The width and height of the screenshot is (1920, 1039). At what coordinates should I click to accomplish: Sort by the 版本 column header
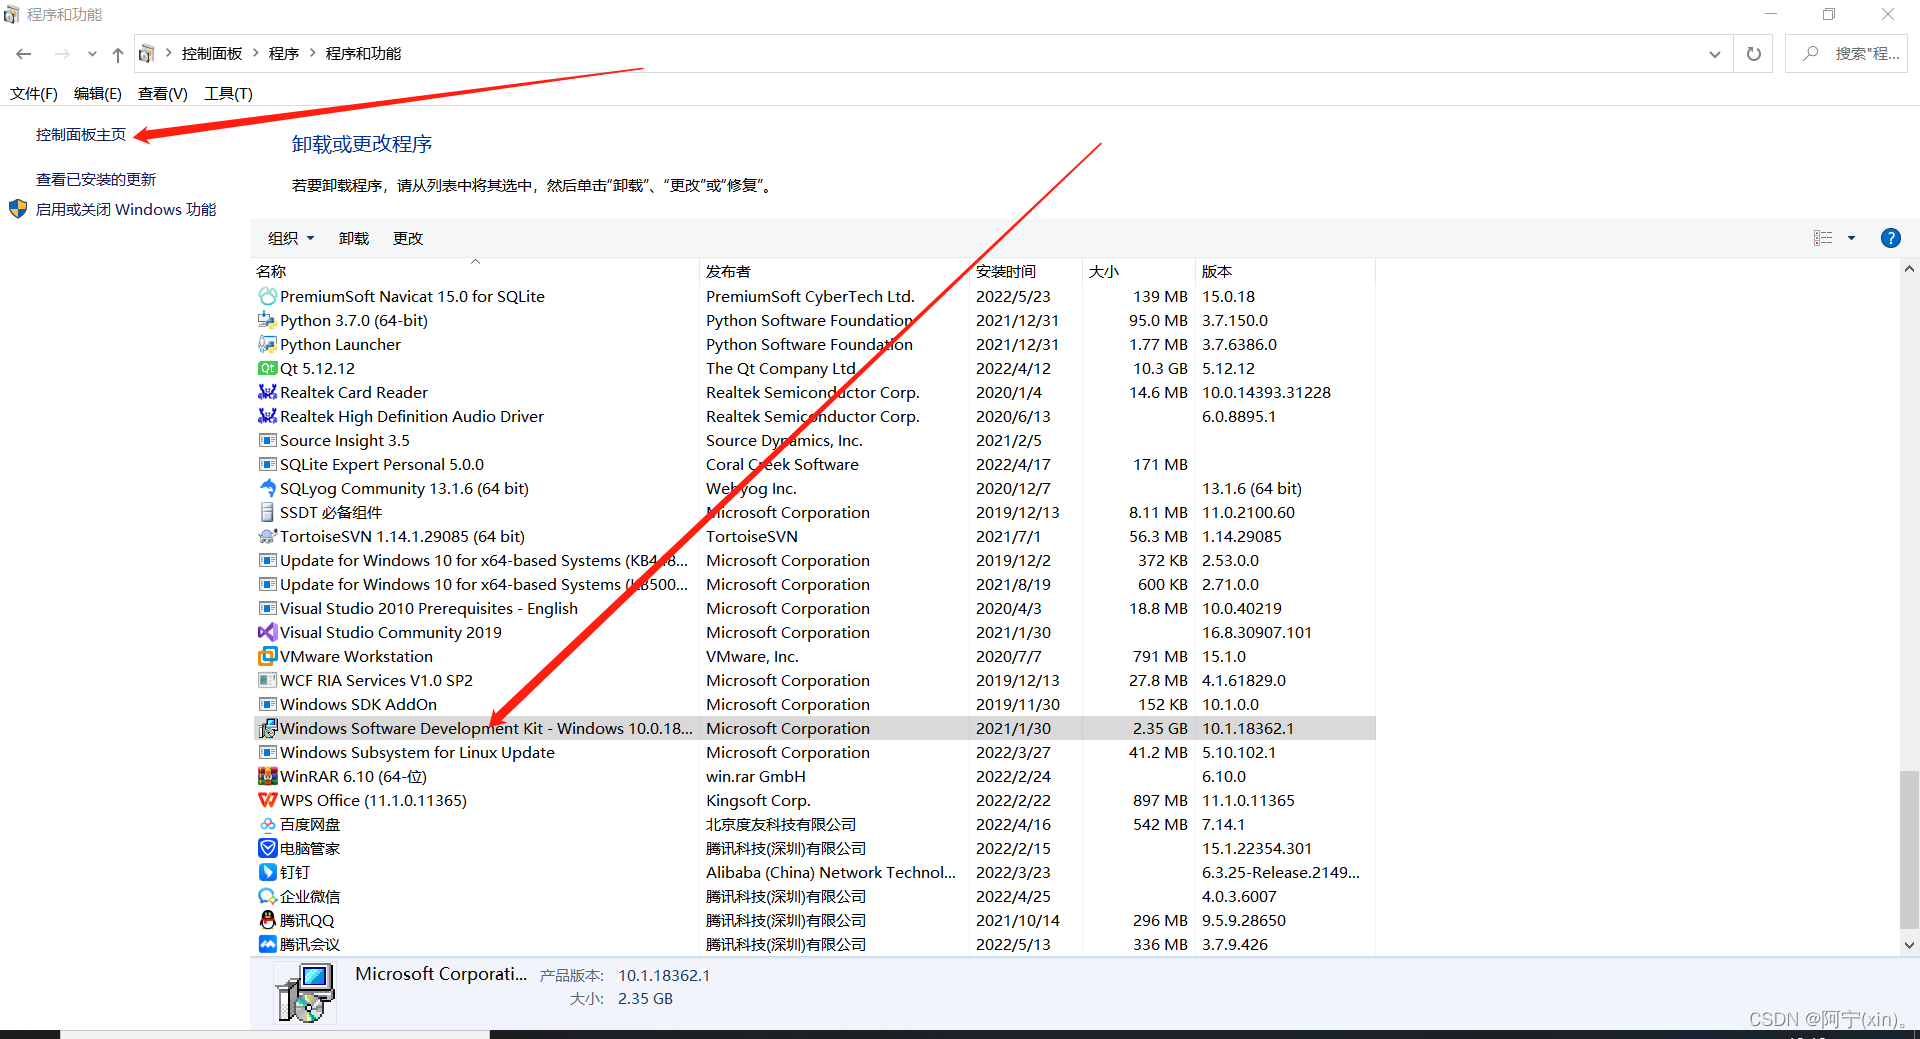tap(1285, 271)
